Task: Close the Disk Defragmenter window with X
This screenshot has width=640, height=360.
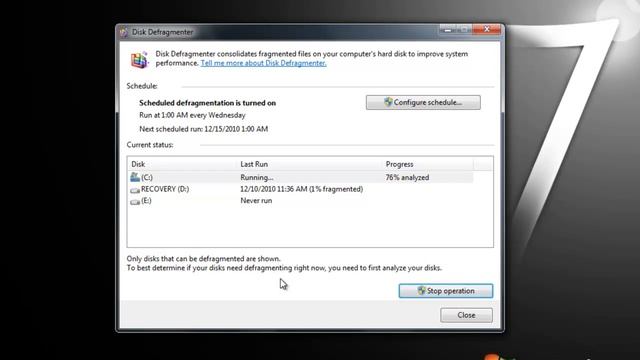Action: coord(487,29)
